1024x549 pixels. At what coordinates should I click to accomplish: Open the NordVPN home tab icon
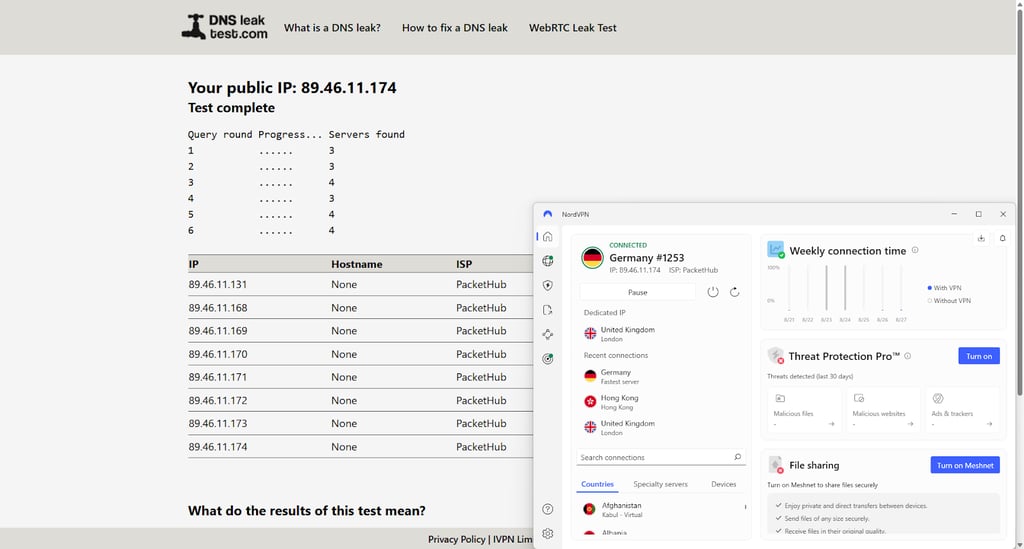pos(547,236)
